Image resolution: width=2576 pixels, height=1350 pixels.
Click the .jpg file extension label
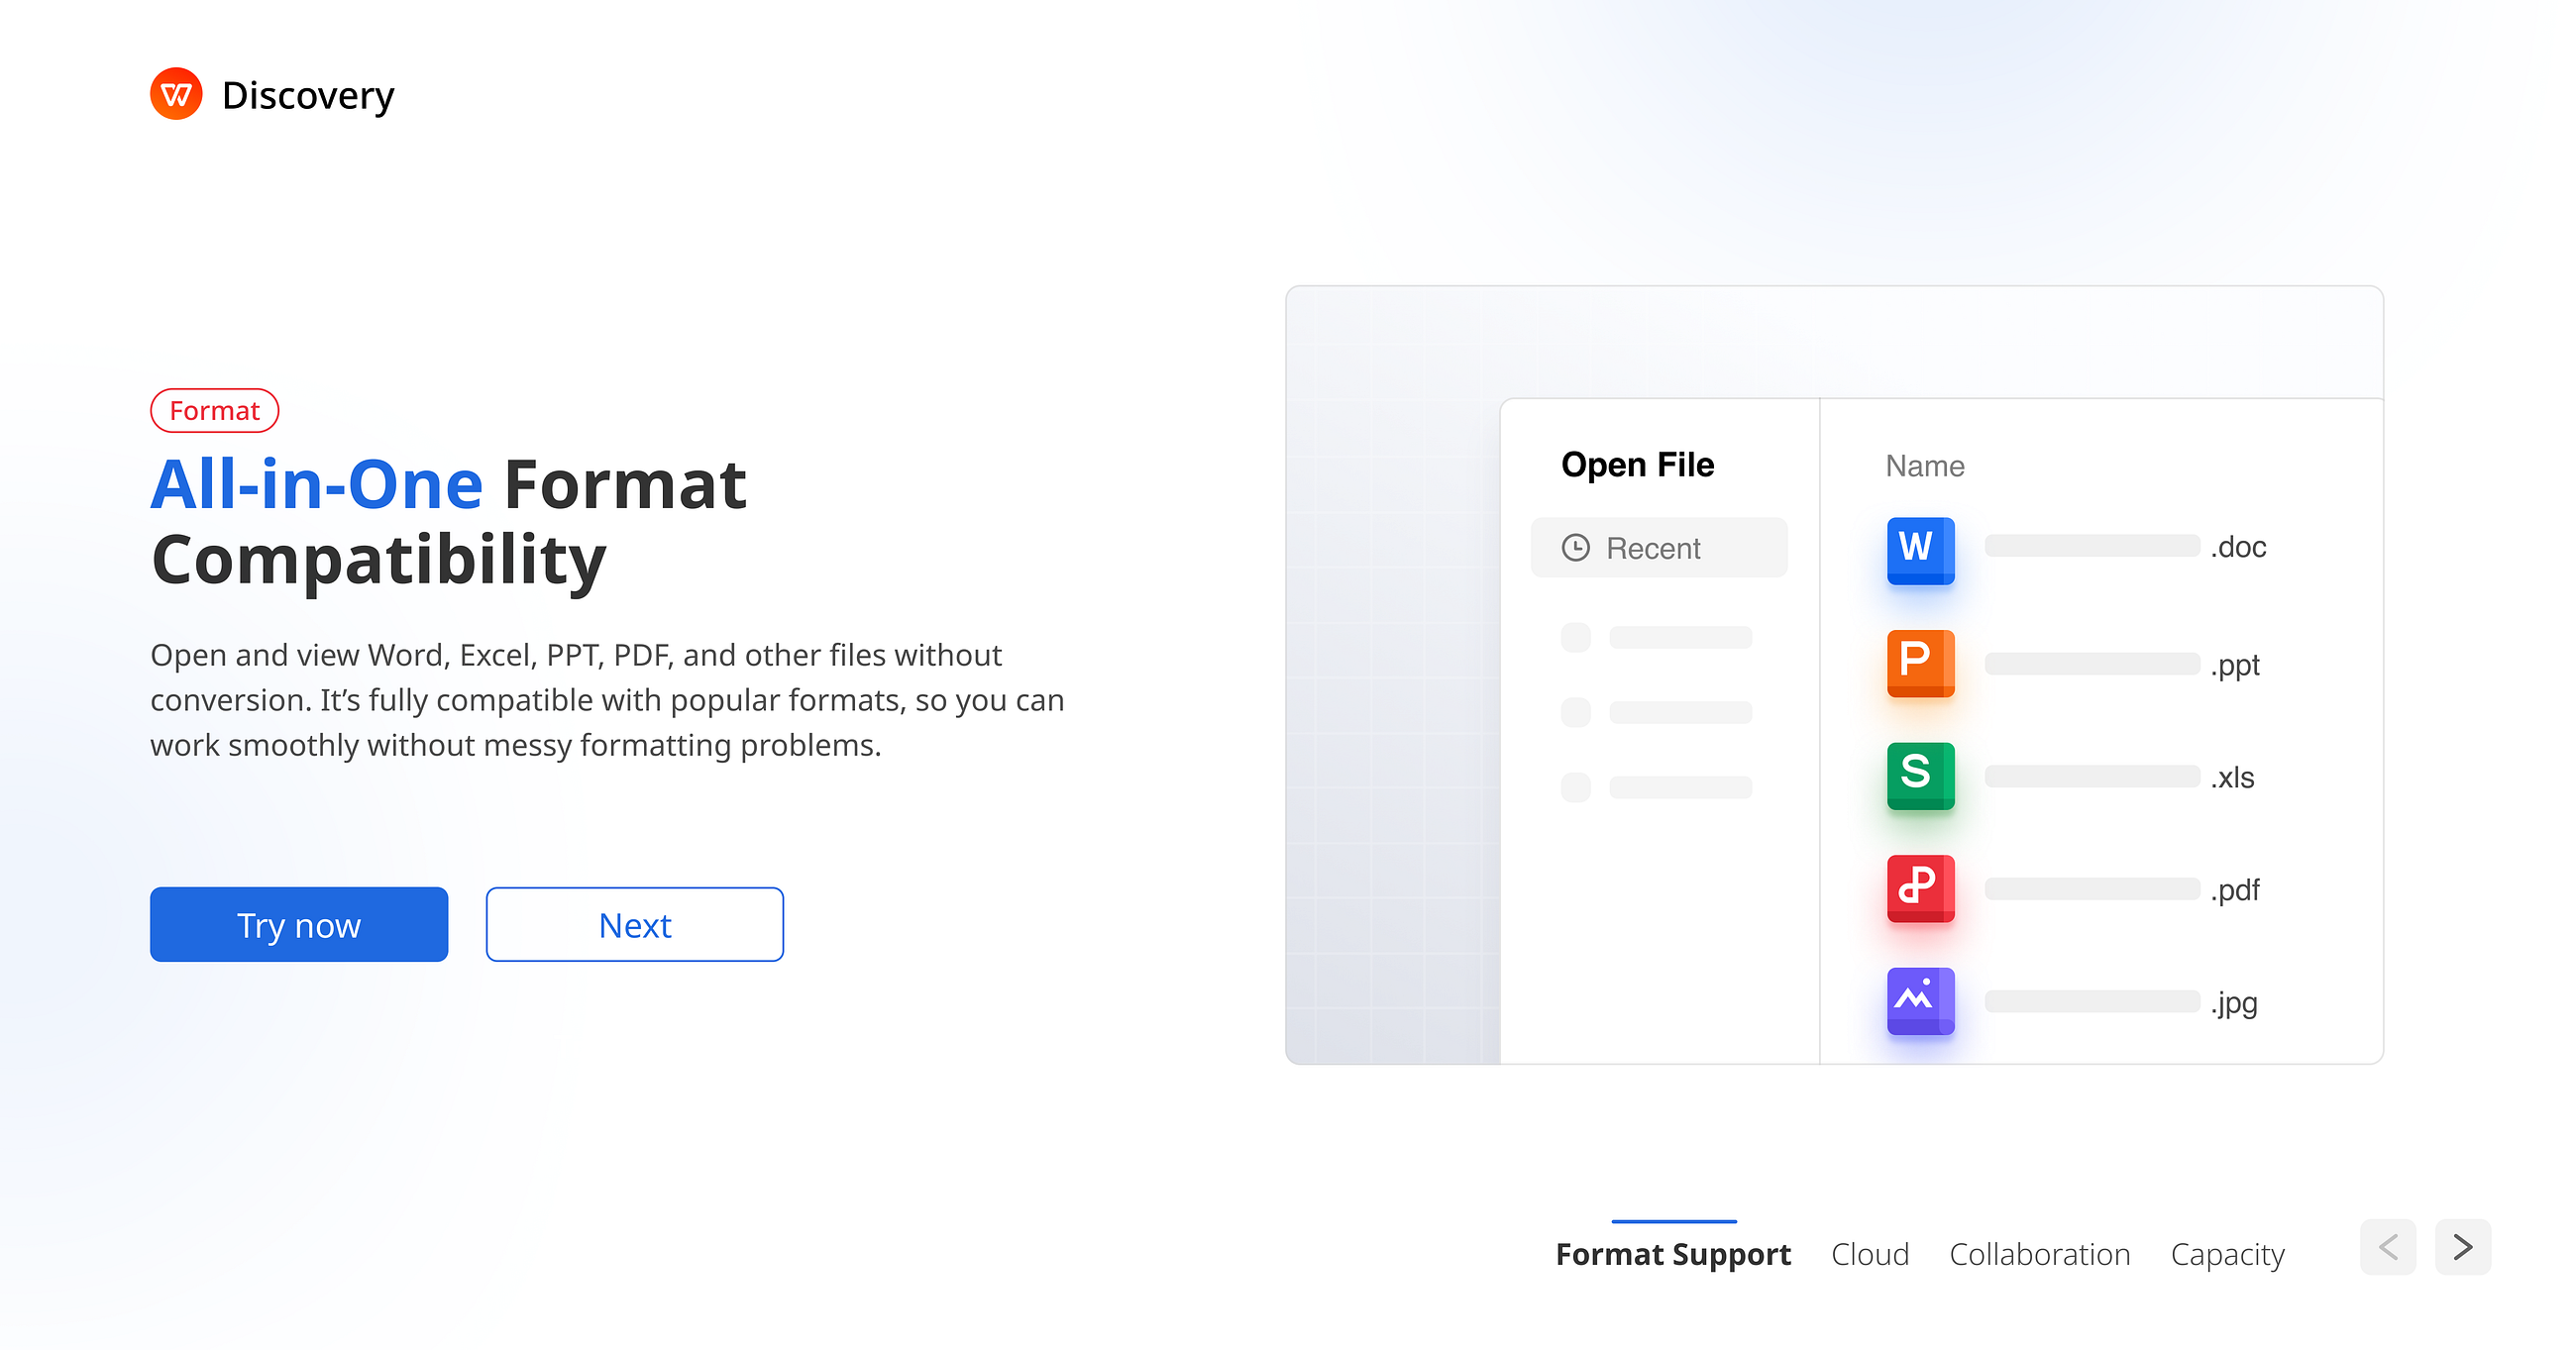point(2234,1003)
